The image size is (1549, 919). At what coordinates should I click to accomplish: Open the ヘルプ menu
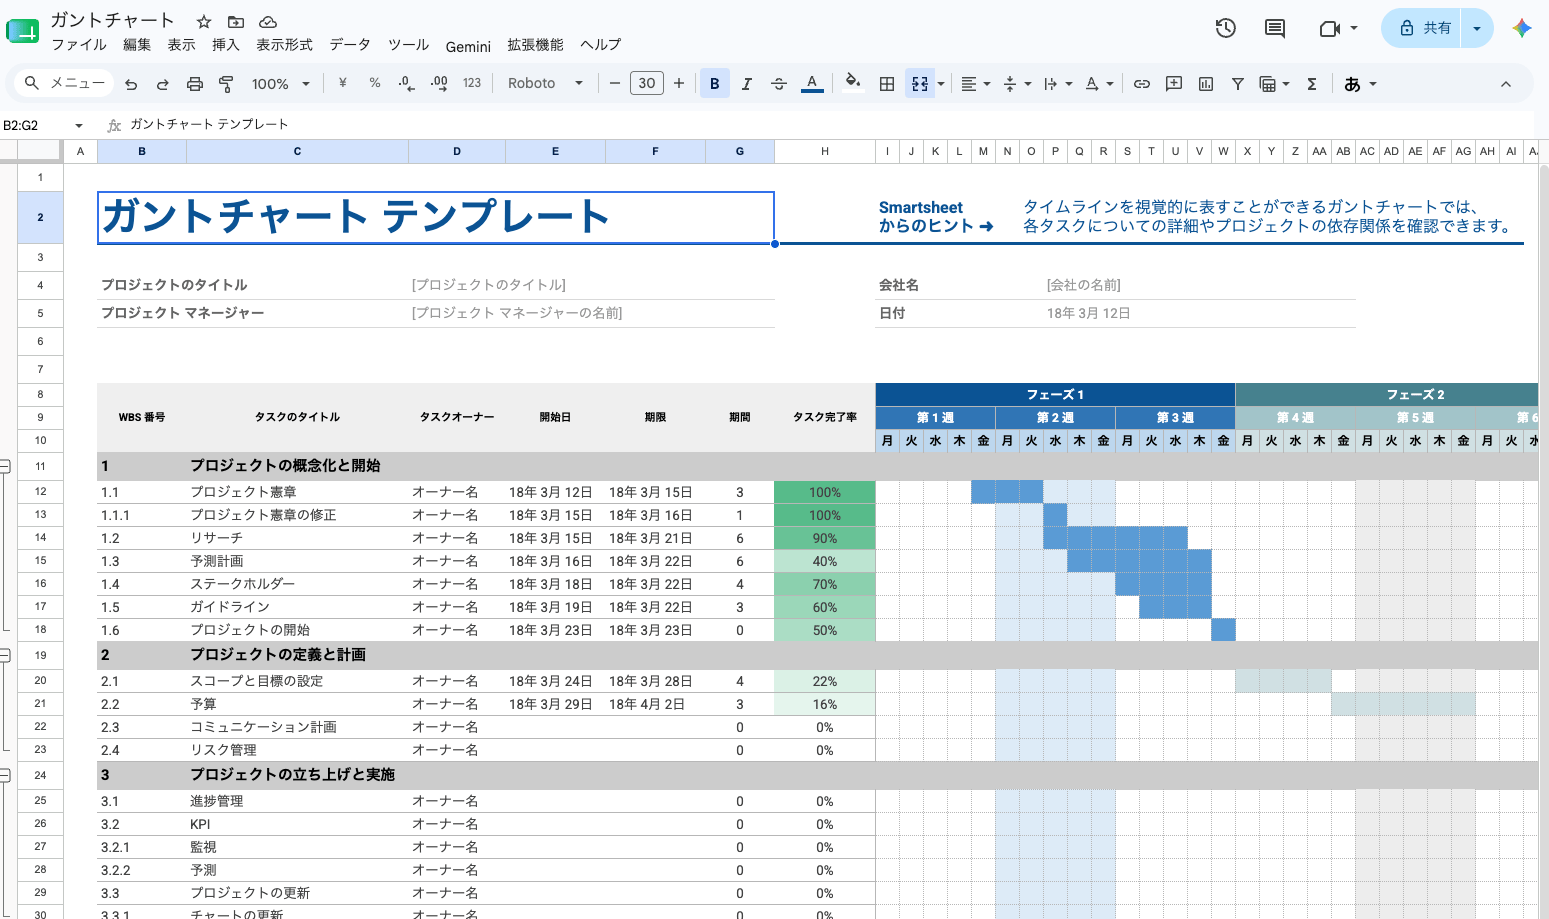coord(600,45)
